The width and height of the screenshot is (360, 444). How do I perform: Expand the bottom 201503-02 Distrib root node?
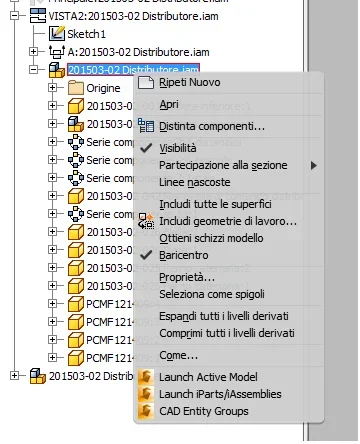pos(14,375)
